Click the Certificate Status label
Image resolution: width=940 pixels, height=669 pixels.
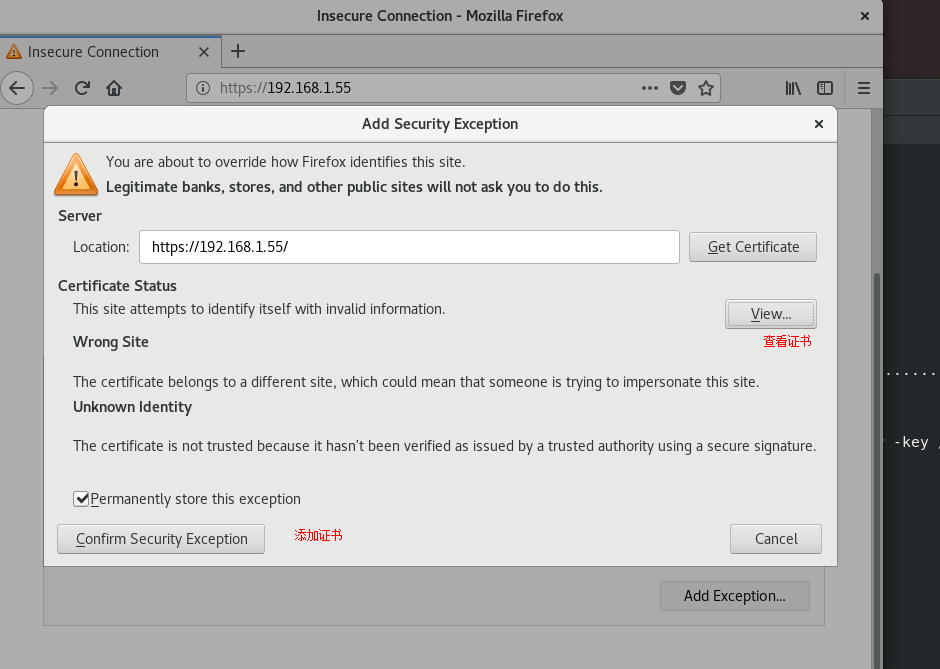(118, 286)
